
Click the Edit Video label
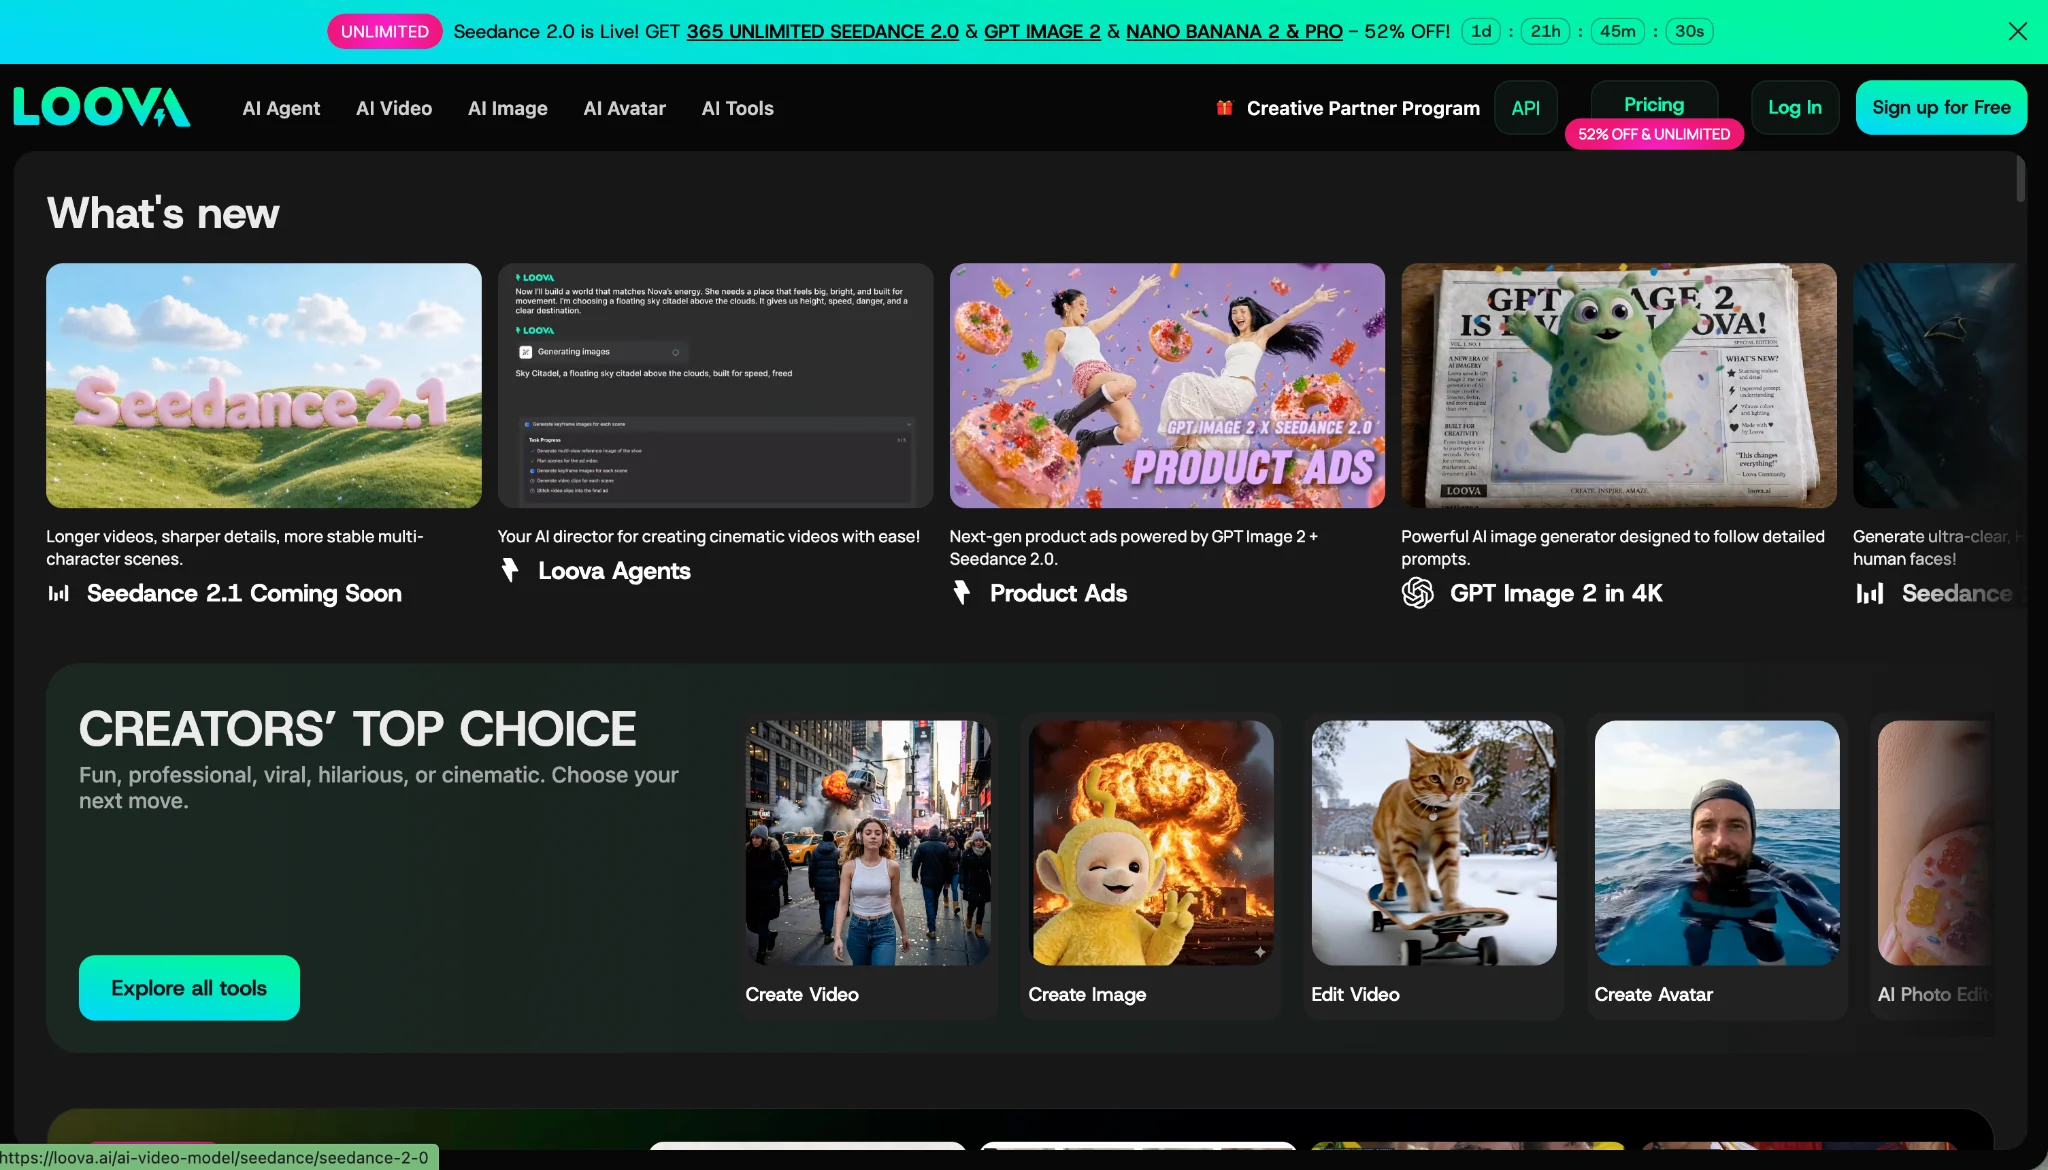coord(1355,994)
